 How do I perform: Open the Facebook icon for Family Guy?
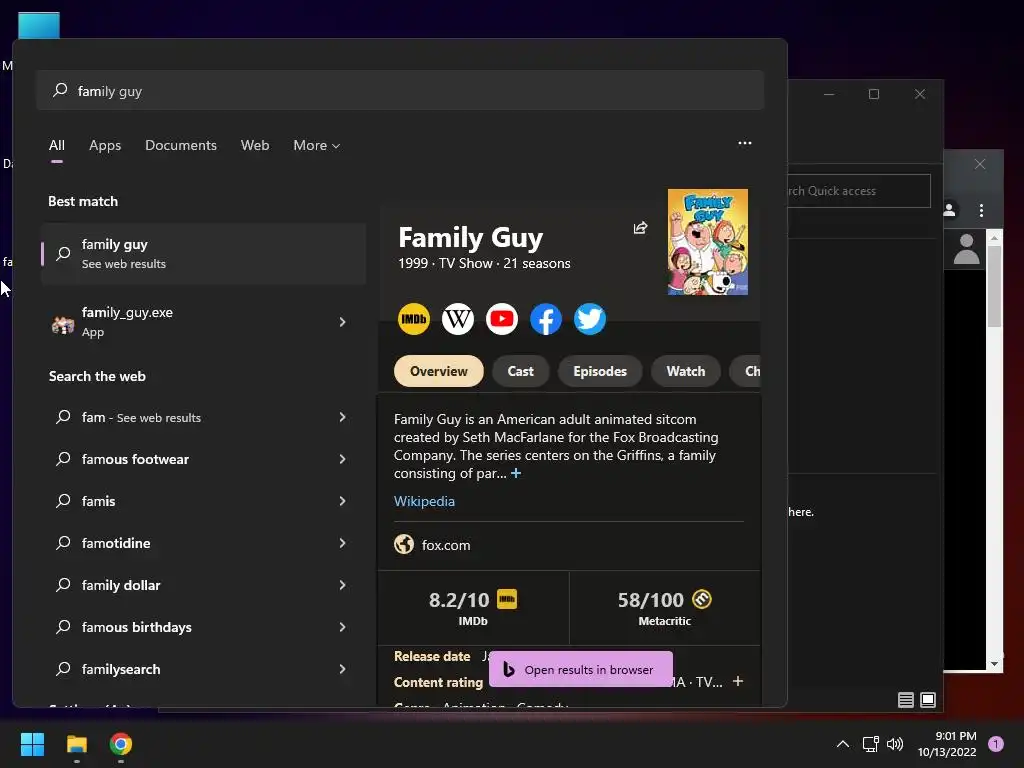pos(546,319)
